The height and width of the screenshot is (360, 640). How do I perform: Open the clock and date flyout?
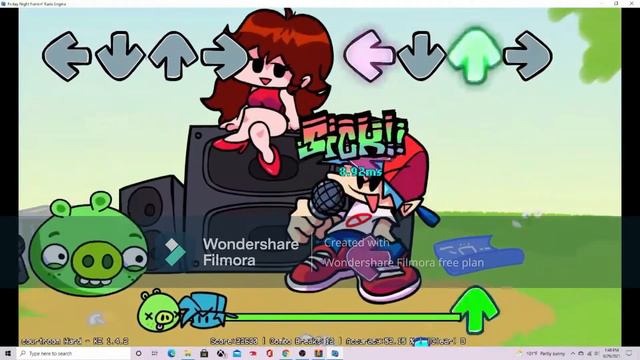(x=611, y=353)
